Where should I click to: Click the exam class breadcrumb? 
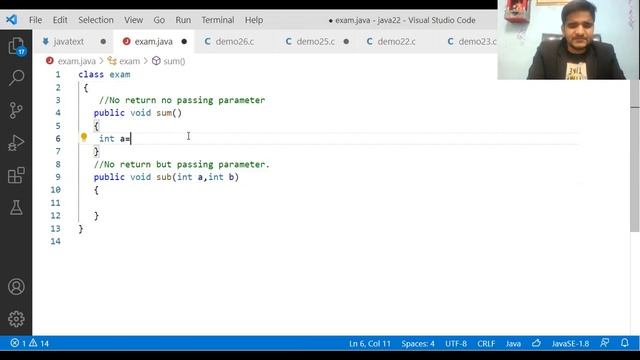(x=124, y=61)
